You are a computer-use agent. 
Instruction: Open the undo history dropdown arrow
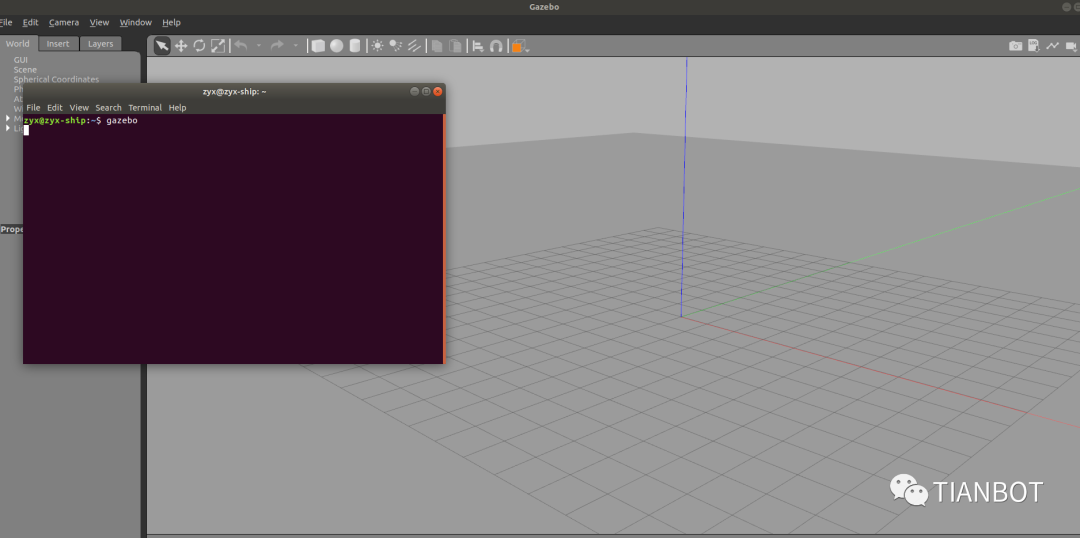[x=258, y=46]
